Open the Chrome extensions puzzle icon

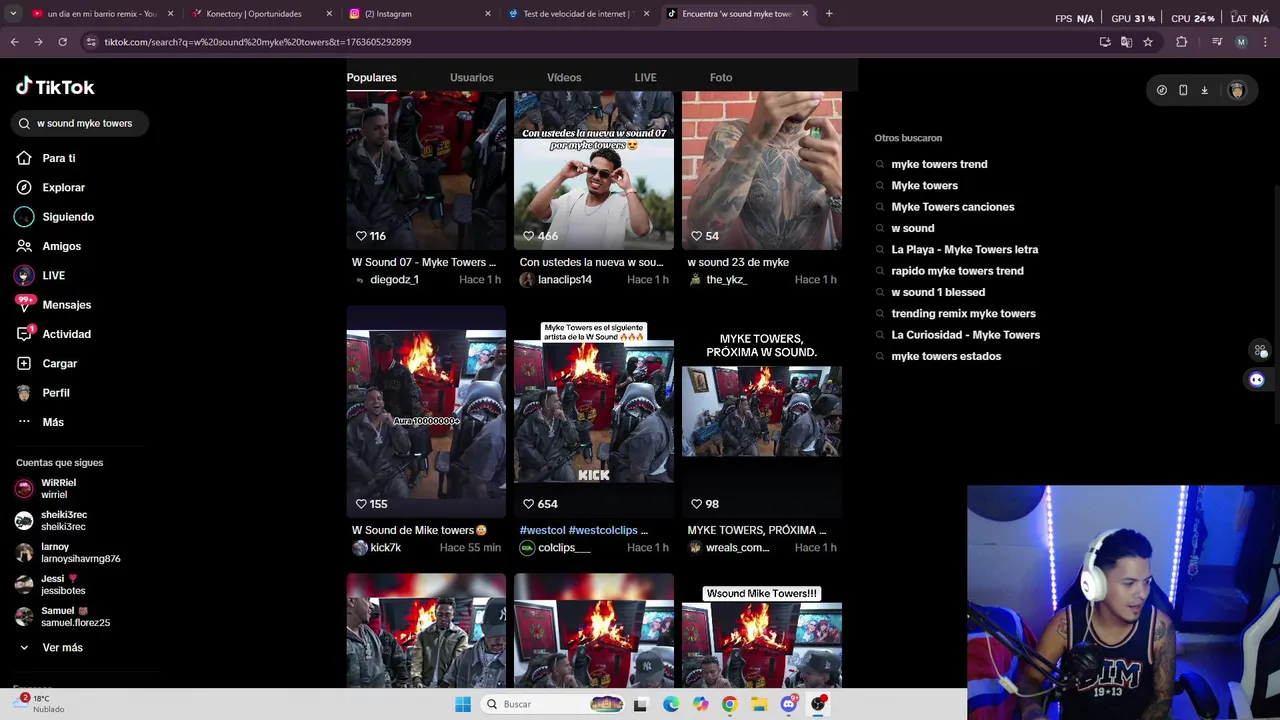coord(1182,42)
